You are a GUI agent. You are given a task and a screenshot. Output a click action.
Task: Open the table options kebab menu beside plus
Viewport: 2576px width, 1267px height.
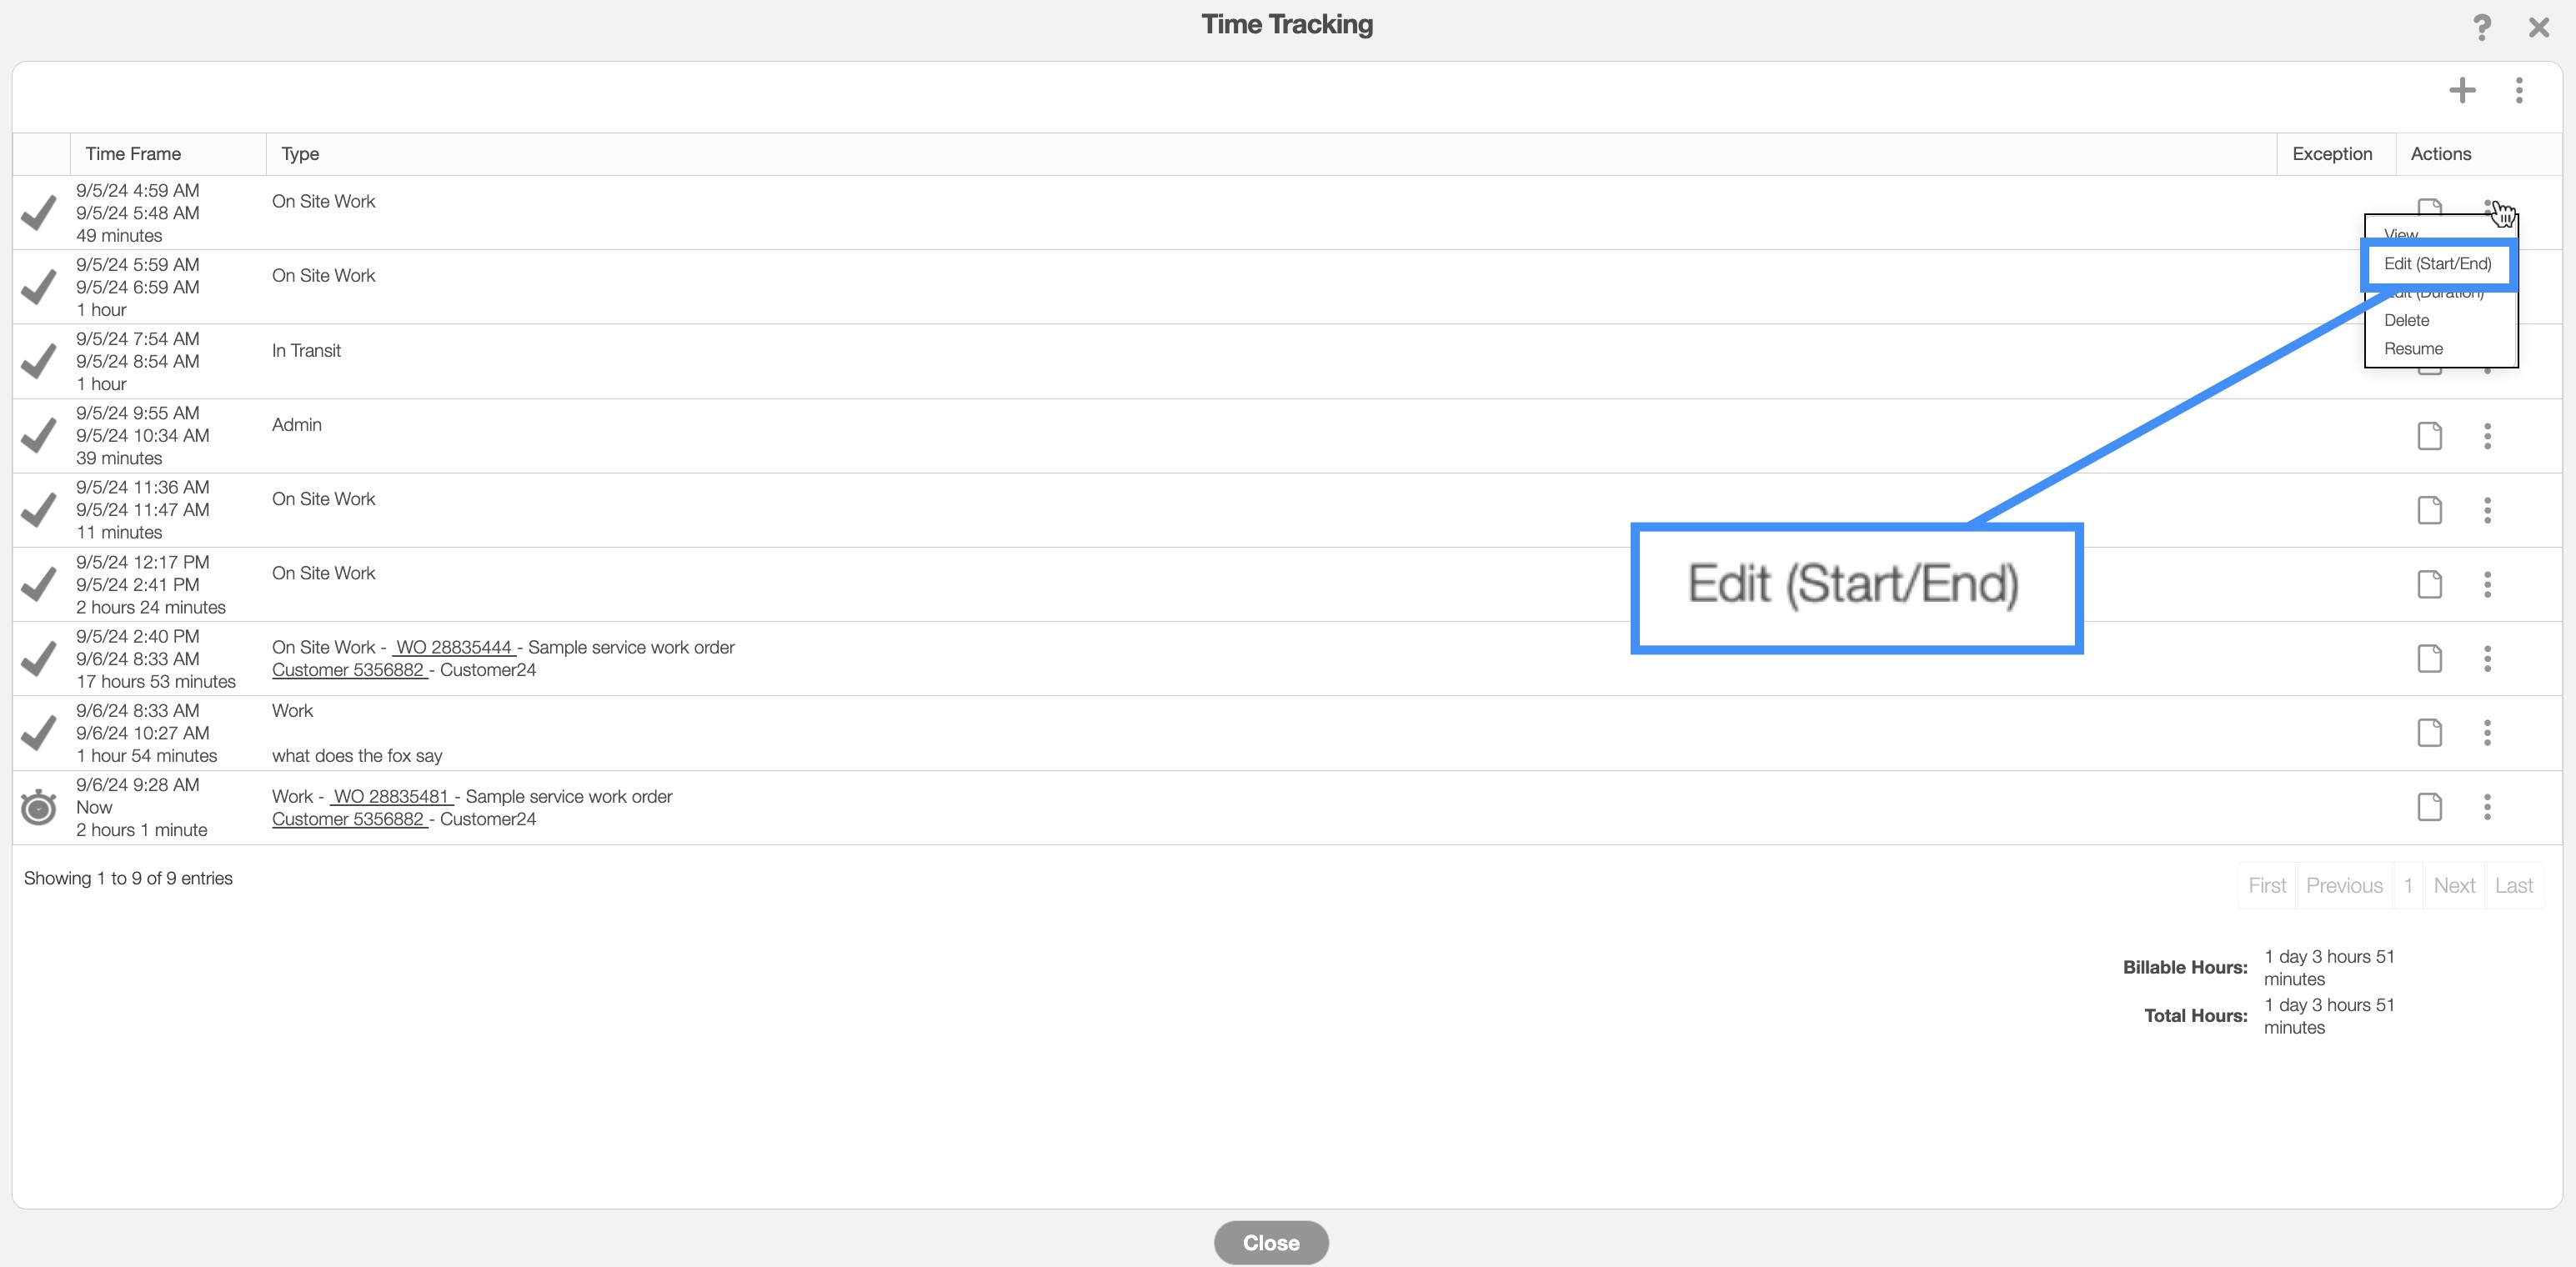click(x=2519, y=91)
